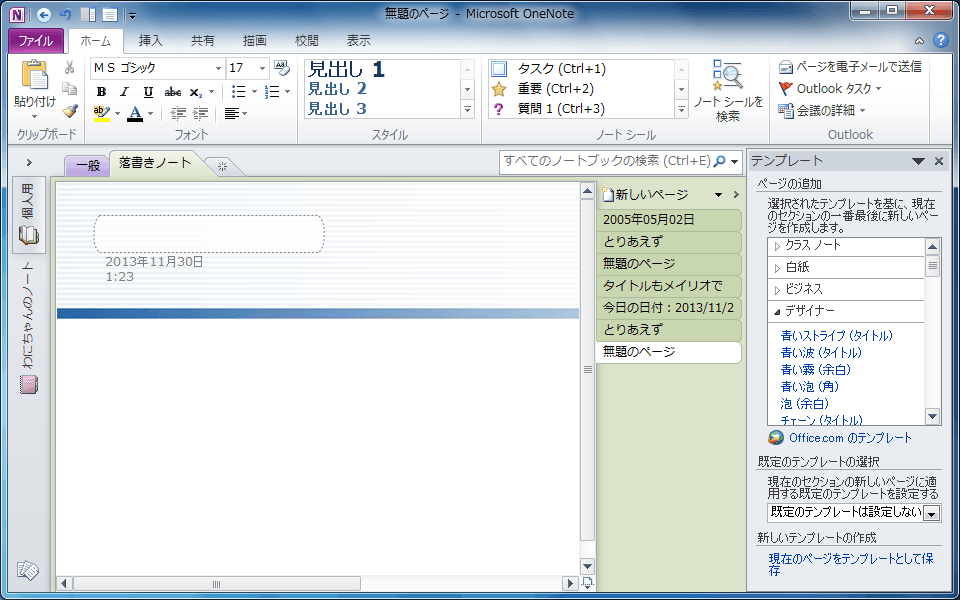This screenshot has width=960, height=600.
Task: Decrease the indent level
Action: click(x=178, y=113)
